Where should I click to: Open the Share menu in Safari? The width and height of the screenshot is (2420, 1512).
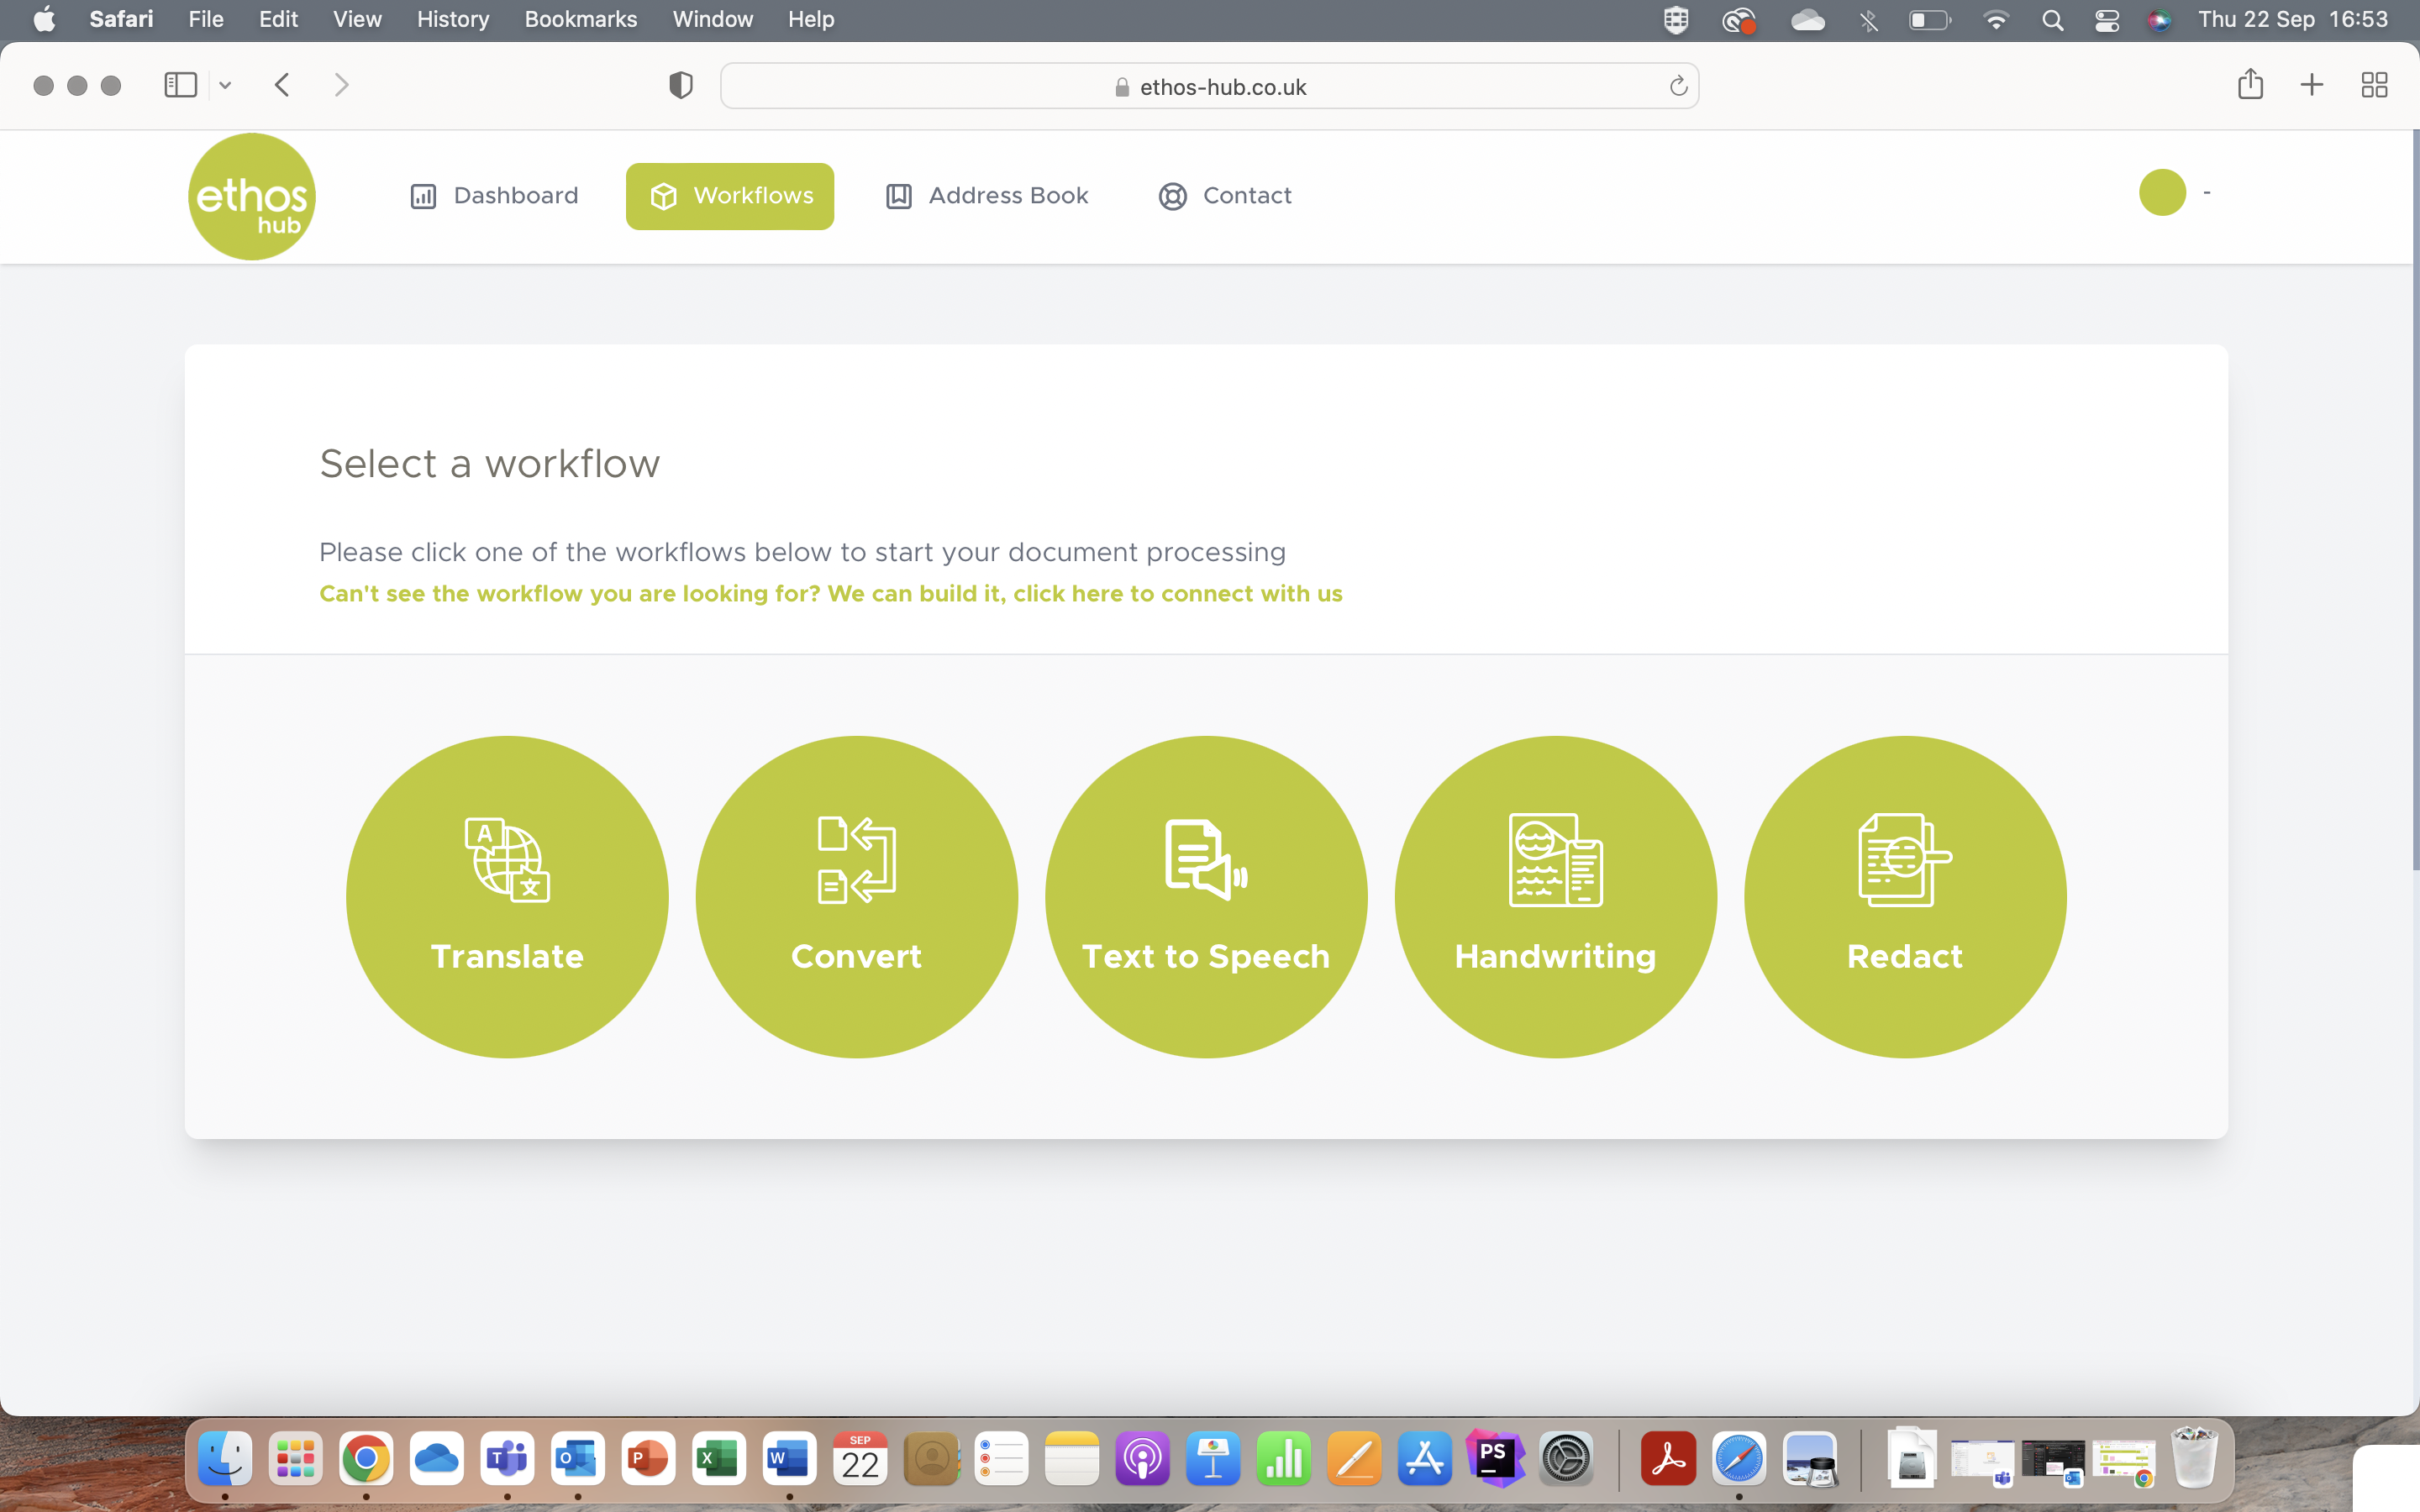coord(2250,84)
